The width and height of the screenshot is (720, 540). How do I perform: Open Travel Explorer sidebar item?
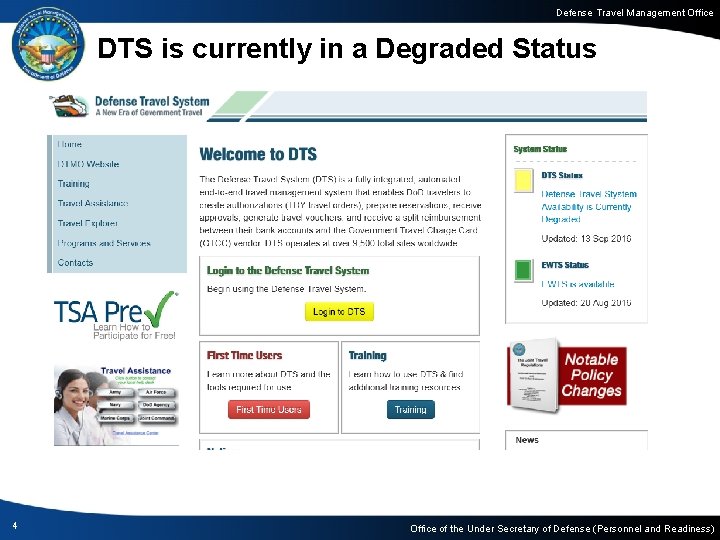[x=88, y=223]
